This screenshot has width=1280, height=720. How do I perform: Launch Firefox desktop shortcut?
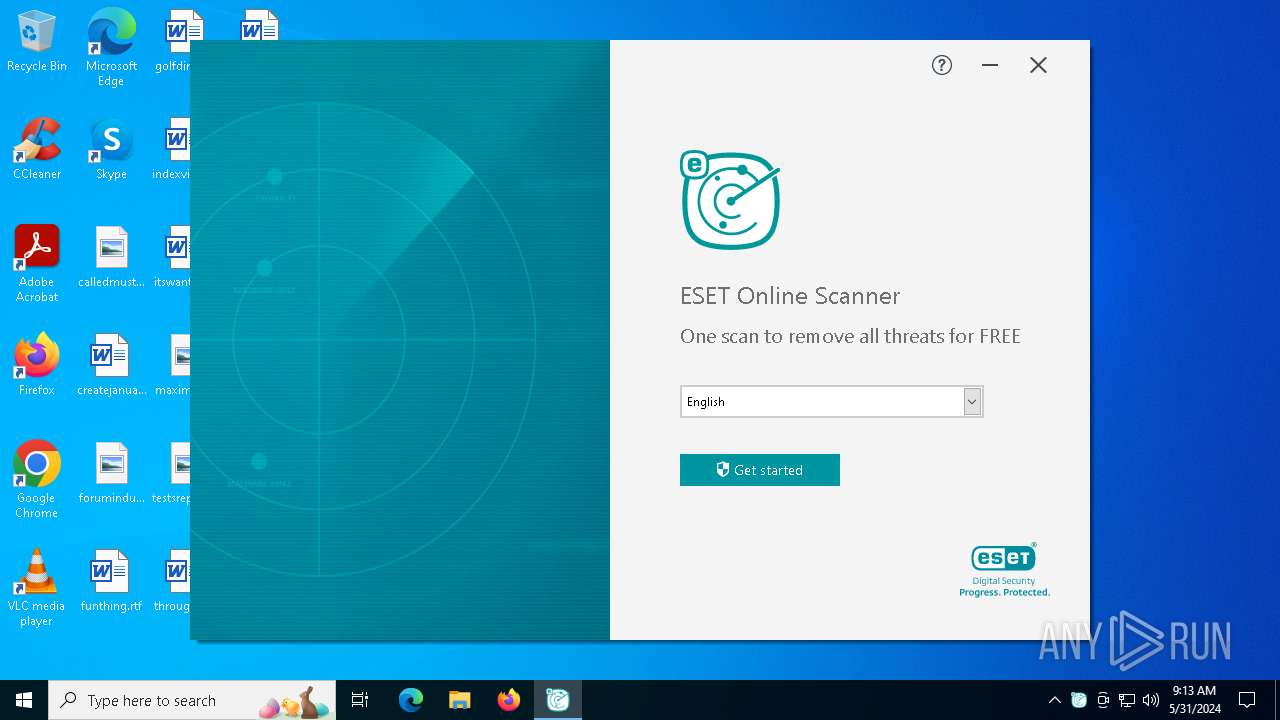click(37, 365)
